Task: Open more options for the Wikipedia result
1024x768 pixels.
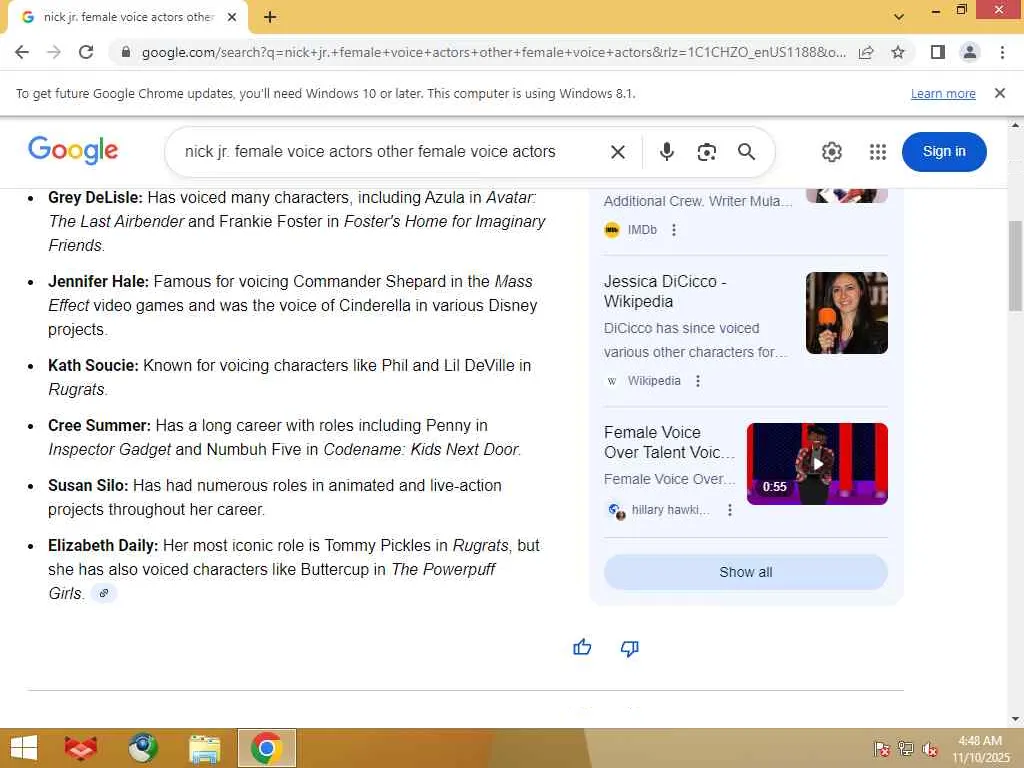Action: (x=697, y=381)
